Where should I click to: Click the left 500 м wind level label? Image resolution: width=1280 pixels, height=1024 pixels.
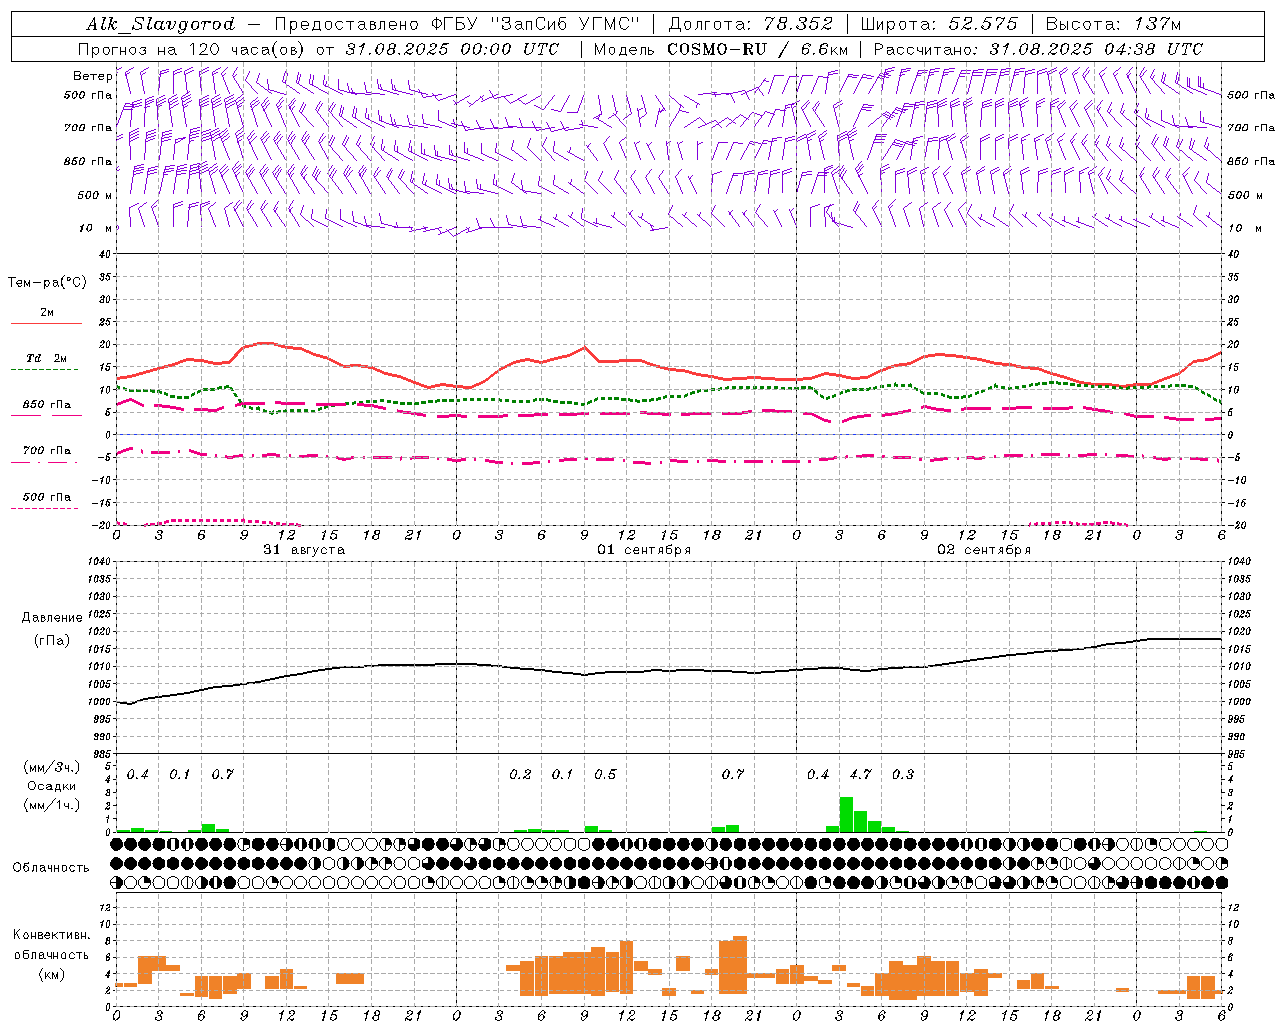(x=96, y=195)
